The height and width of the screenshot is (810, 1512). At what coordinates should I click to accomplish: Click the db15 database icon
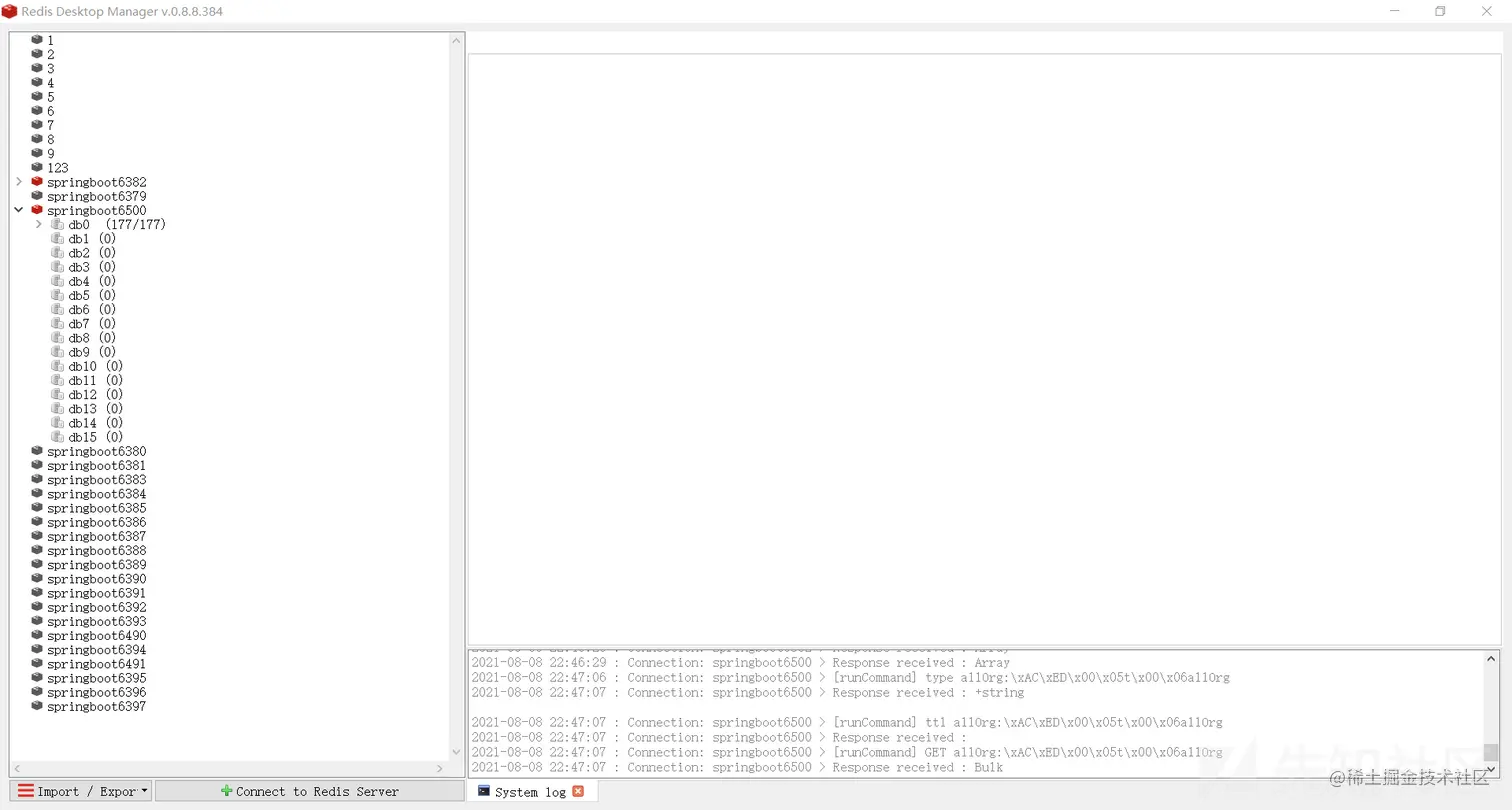(x=58, y=437)
